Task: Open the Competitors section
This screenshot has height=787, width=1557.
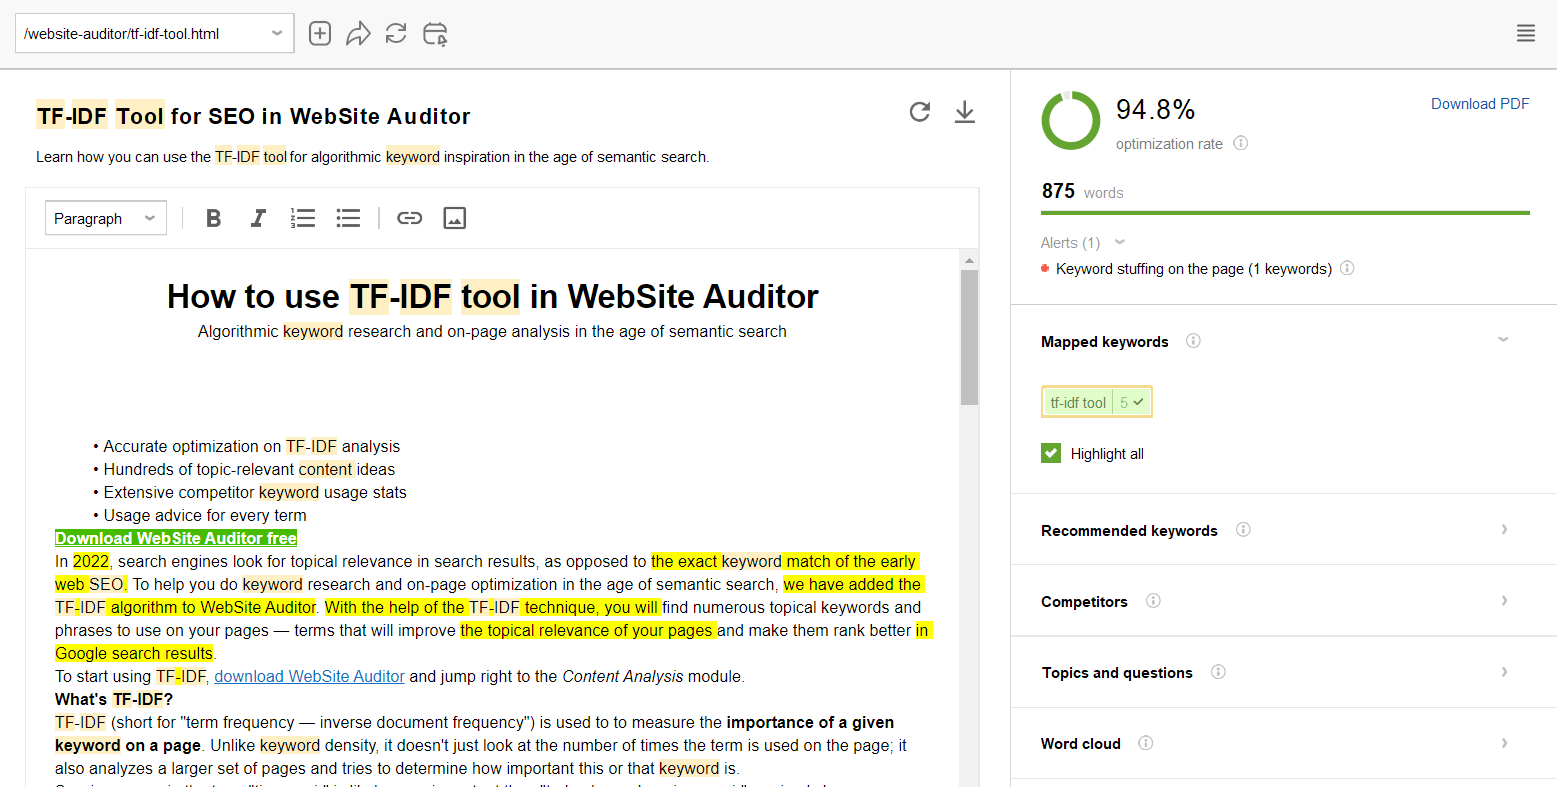Action: click(1503, 601)
